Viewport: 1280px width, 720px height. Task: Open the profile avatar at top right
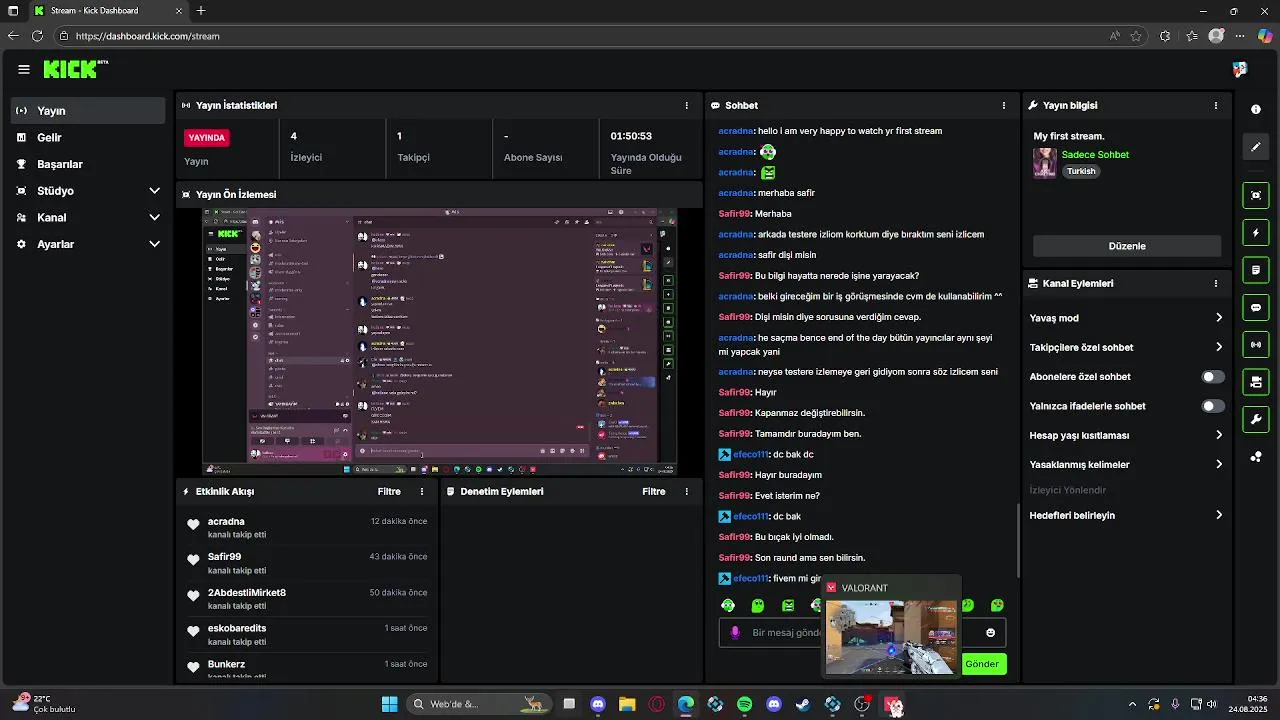pos(1240,69)
